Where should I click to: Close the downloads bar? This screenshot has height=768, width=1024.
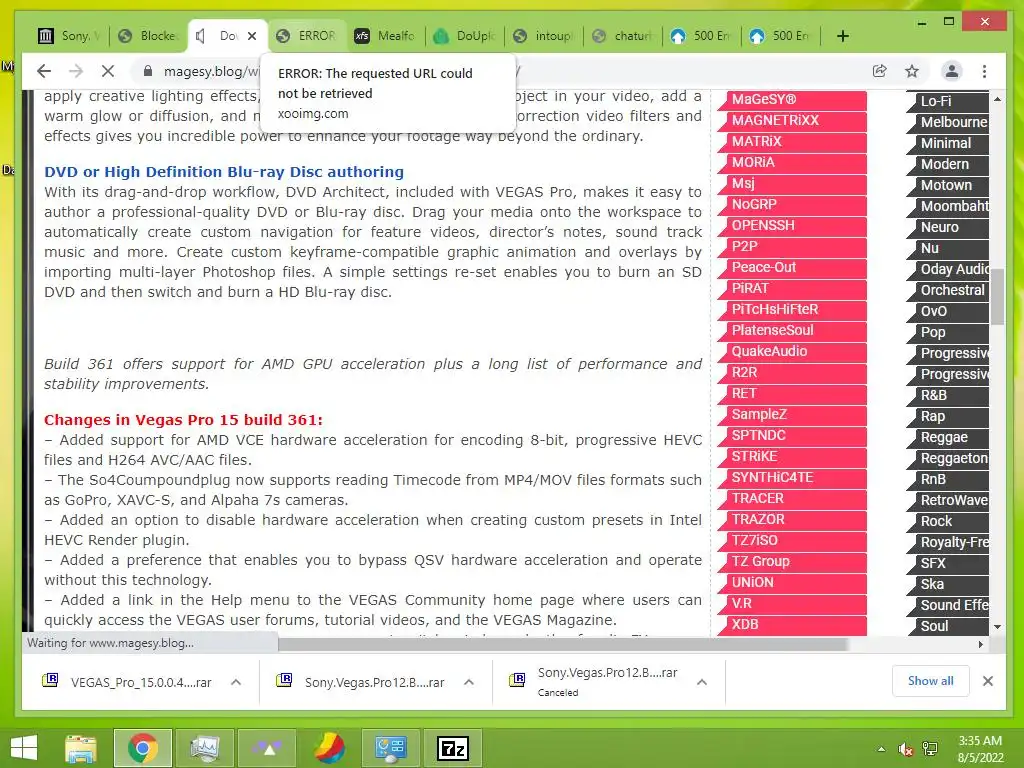pos(988,681)
